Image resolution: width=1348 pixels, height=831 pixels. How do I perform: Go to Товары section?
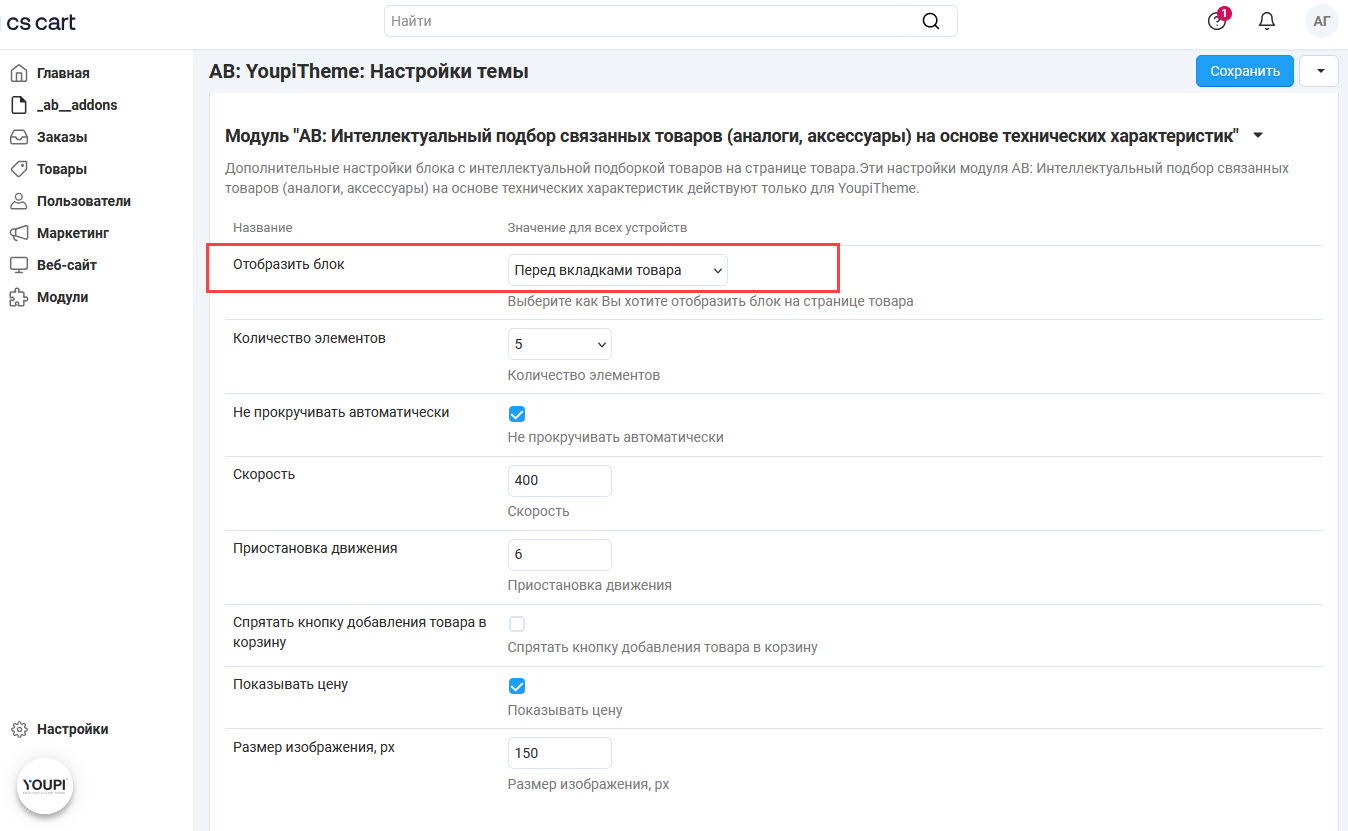pos(62,169)
